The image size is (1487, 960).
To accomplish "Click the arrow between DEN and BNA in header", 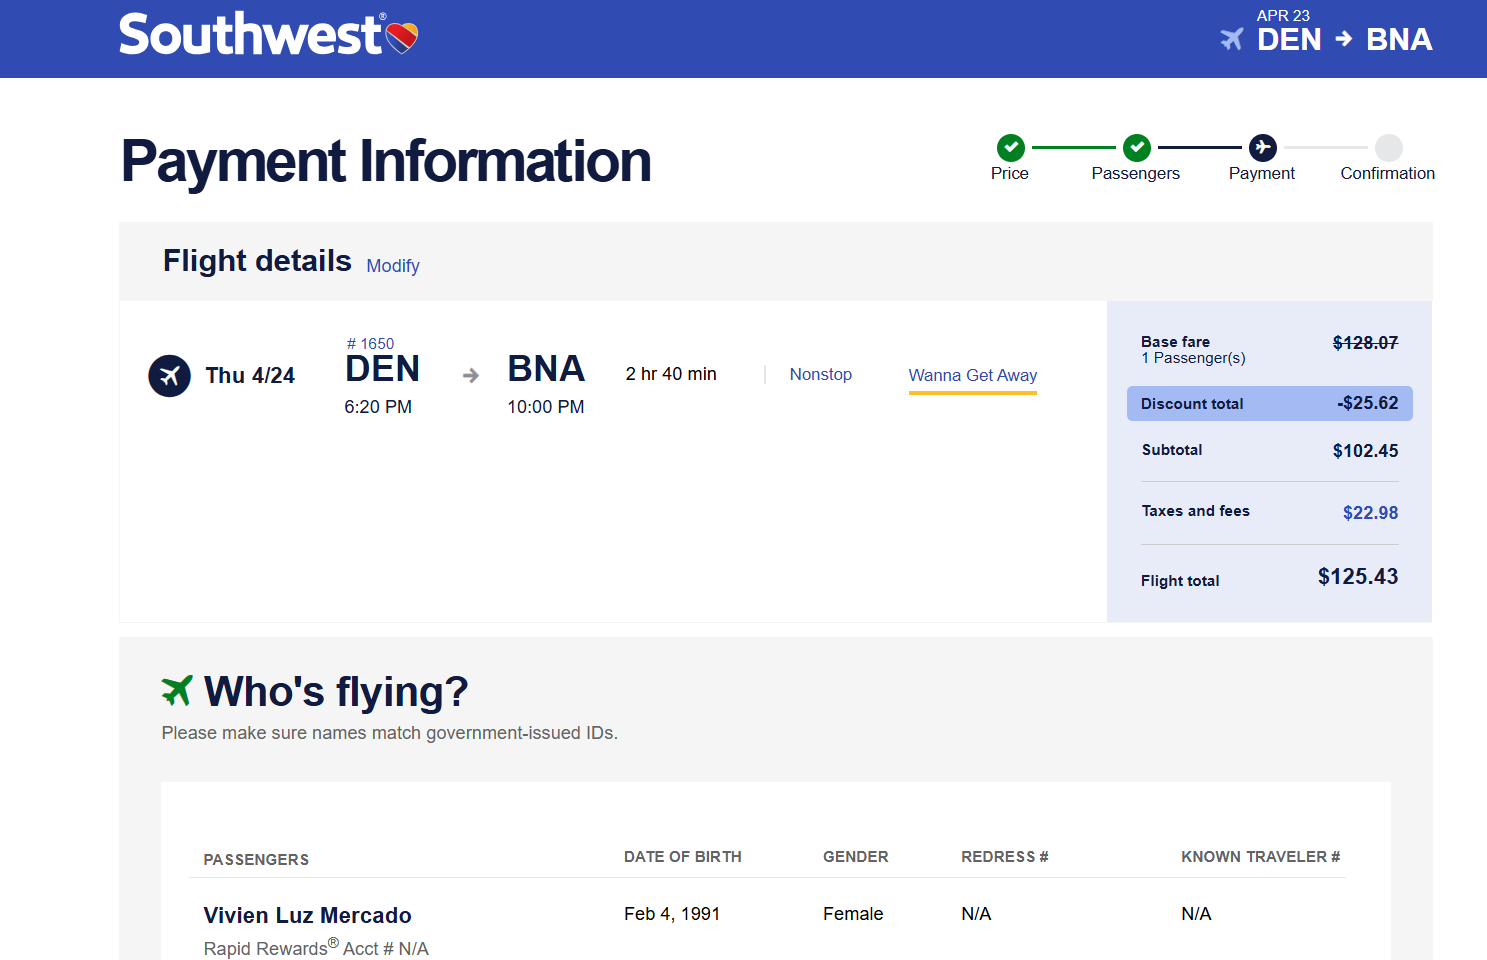I will [1344, 39].
